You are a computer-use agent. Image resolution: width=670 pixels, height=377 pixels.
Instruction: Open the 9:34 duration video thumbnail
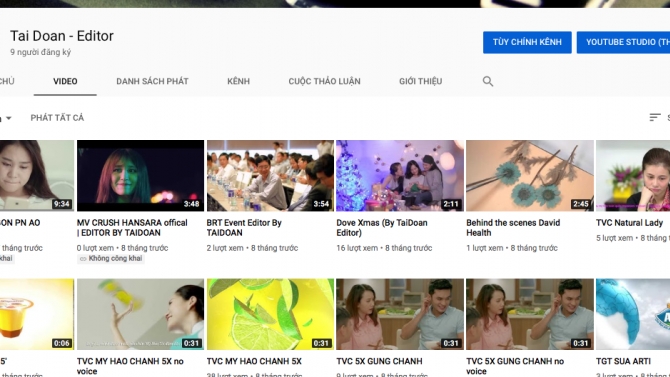37,176
